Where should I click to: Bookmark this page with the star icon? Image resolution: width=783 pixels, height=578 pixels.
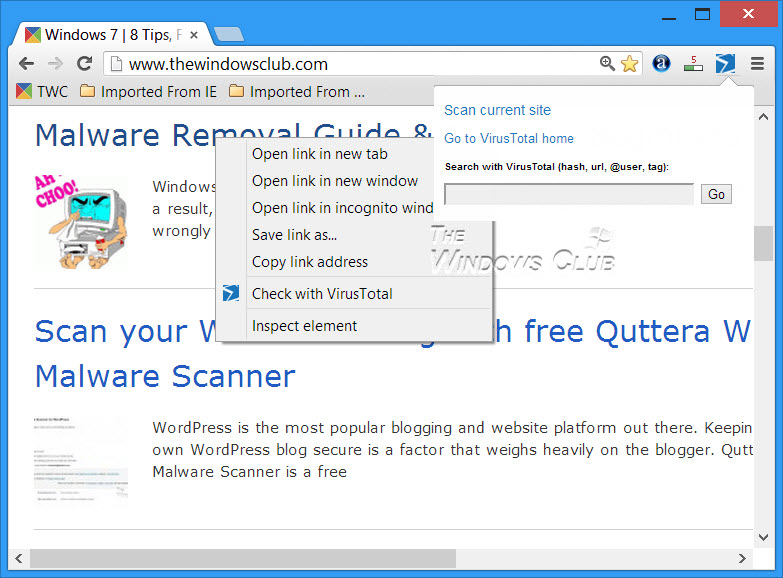pyautogui.click(x=629, y=63)
